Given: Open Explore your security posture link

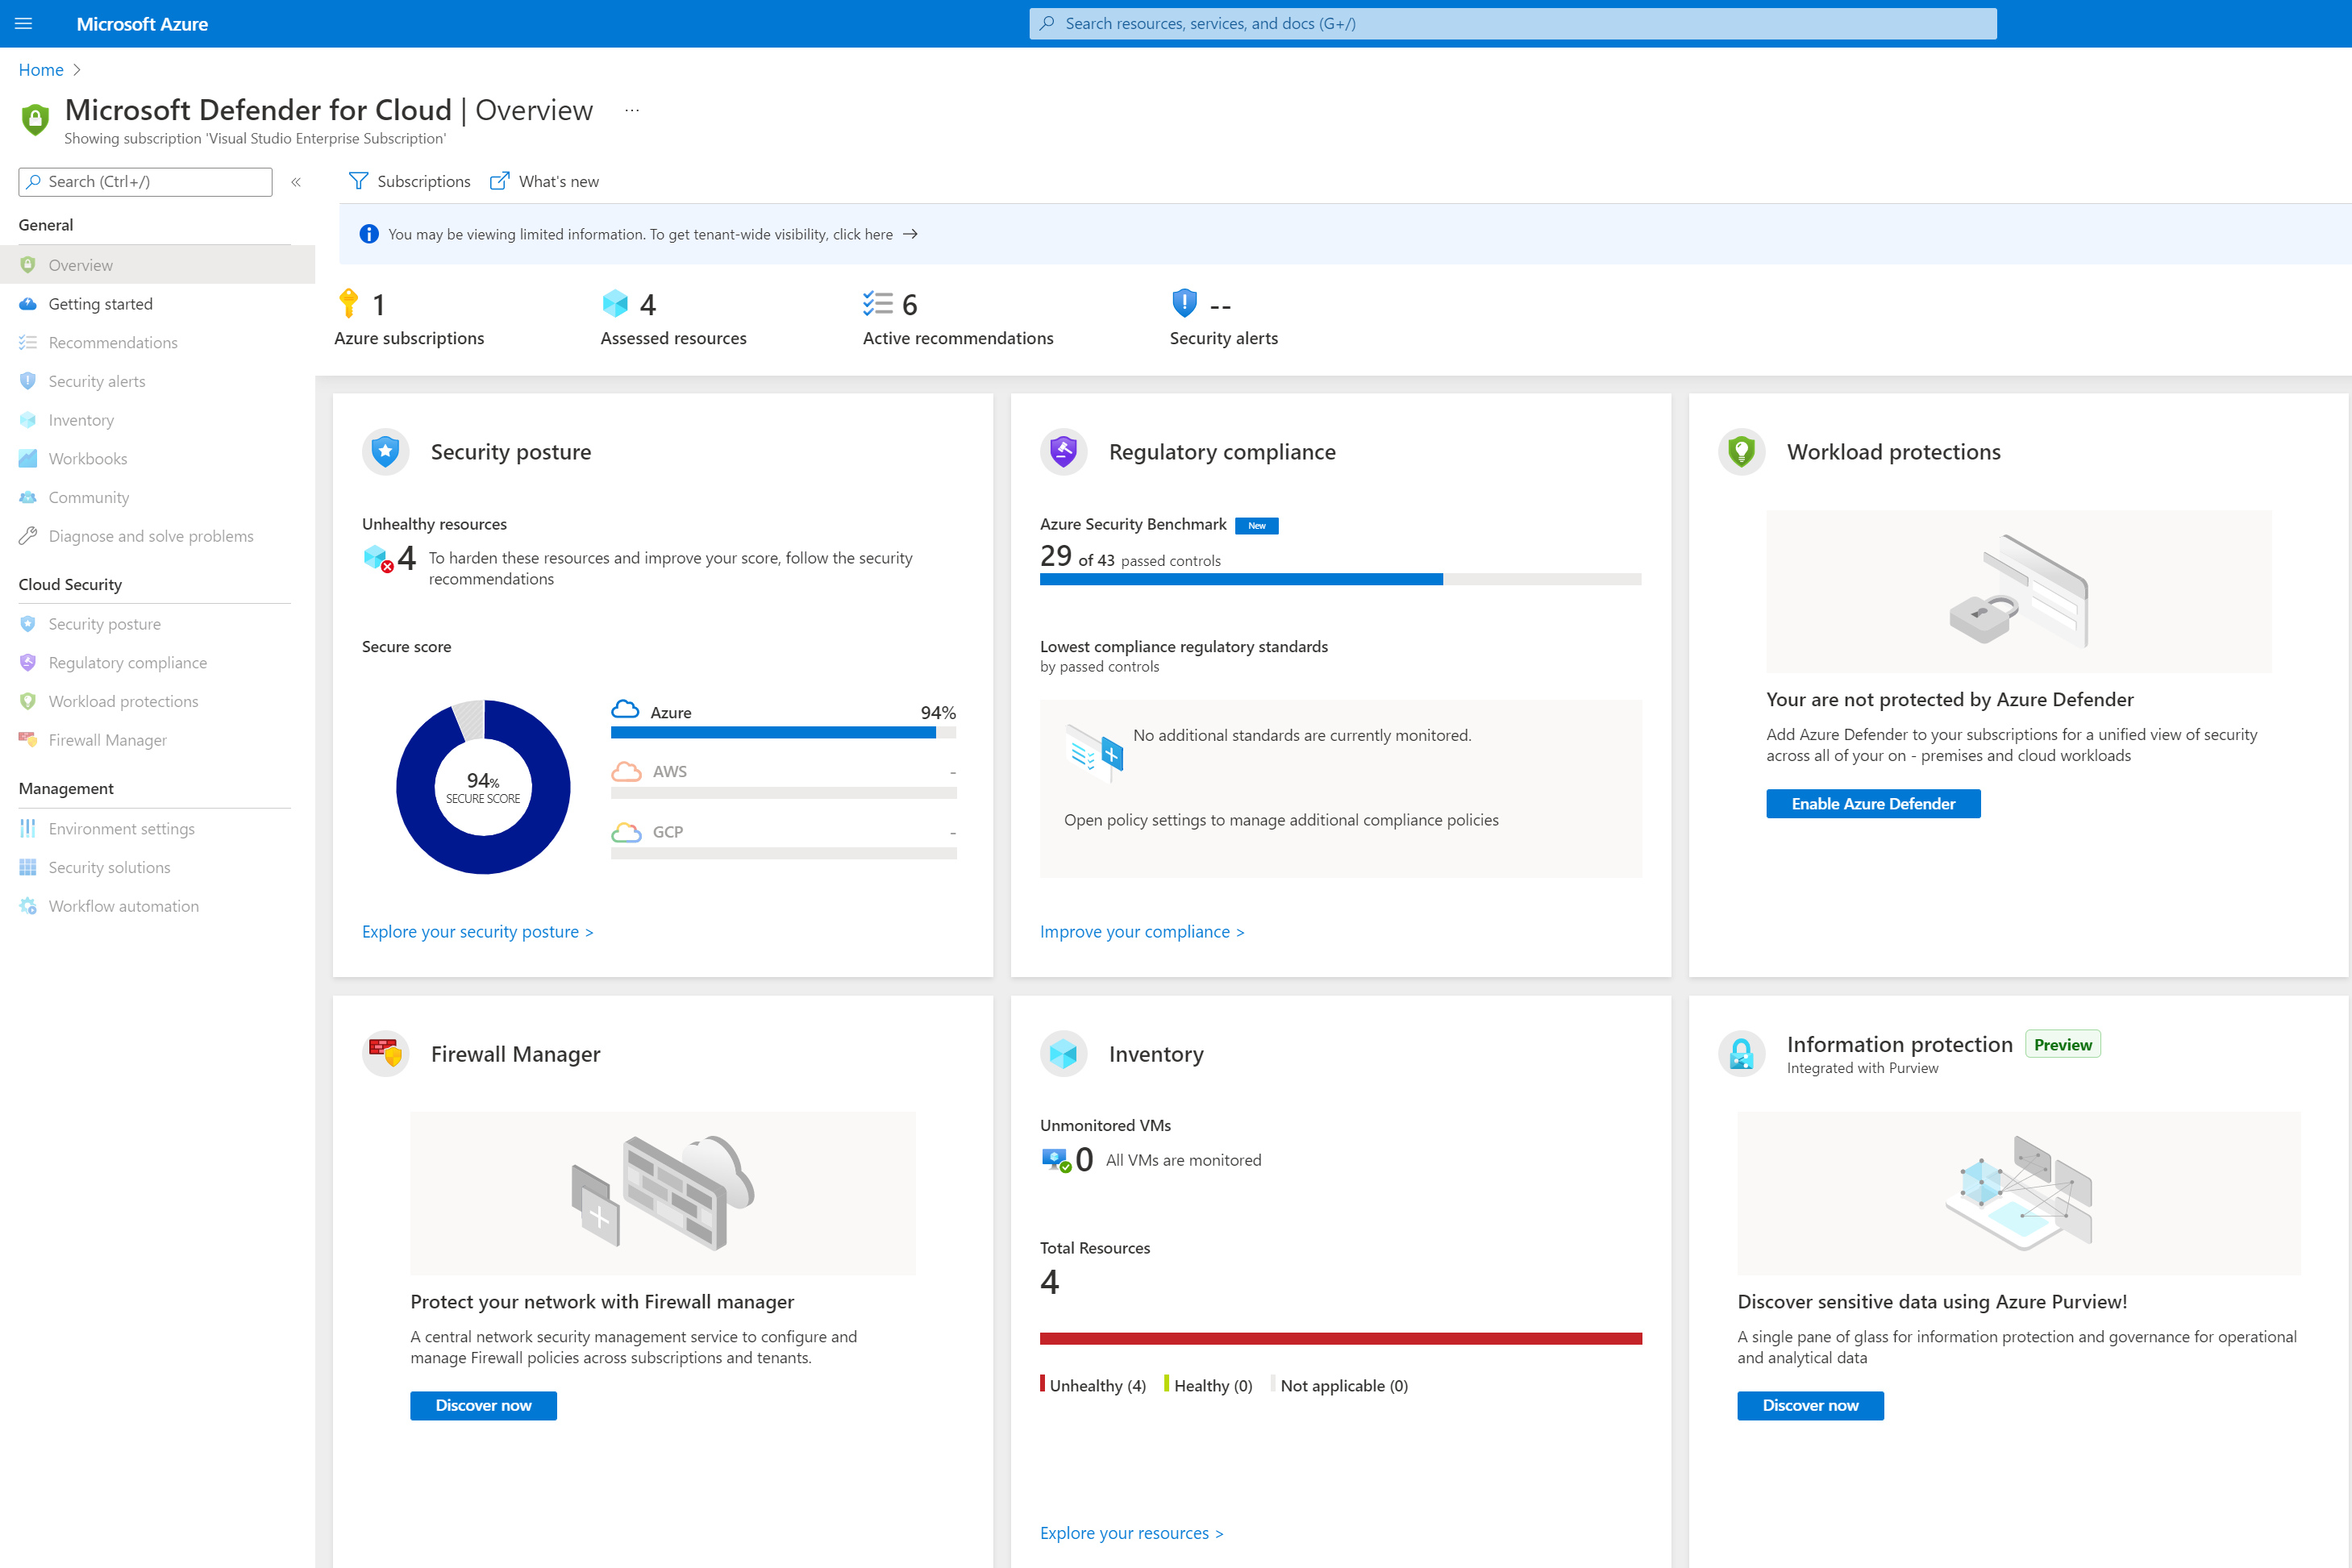Looking at the screenshot, I should coord(477,931).
